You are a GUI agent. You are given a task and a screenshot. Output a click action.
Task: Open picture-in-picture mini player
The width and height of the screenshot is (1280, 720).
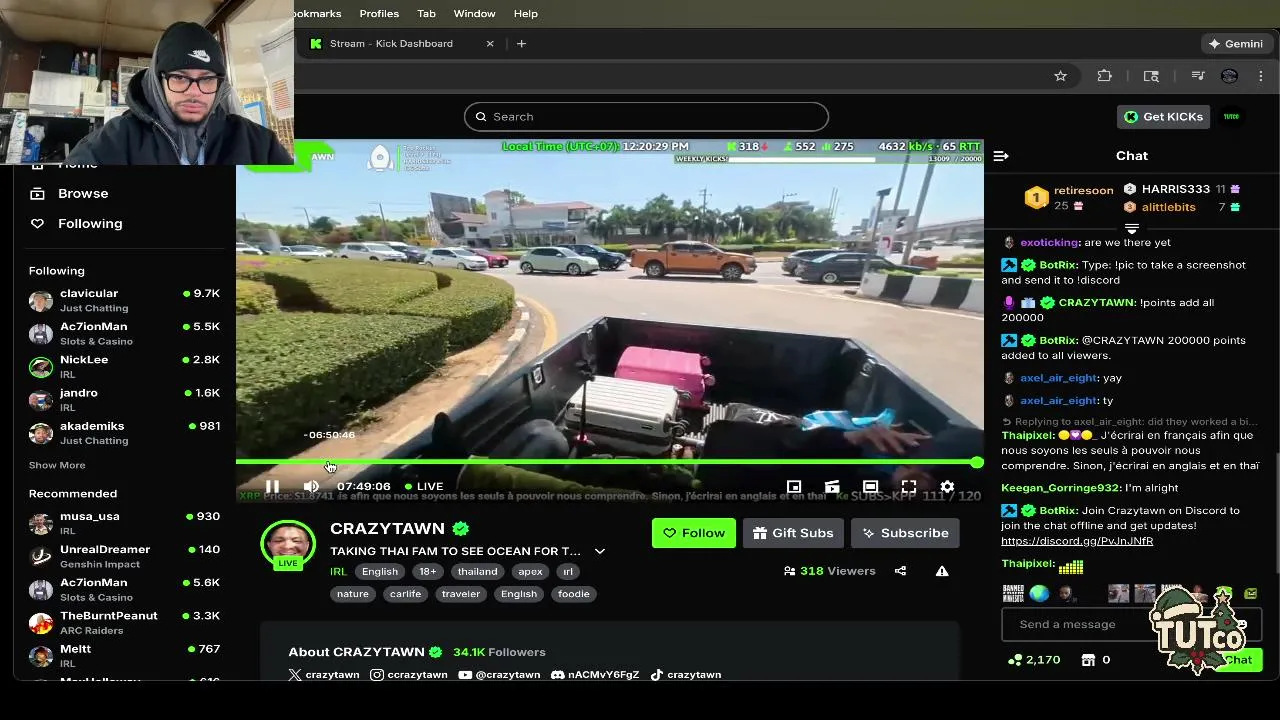coord(794,487)
